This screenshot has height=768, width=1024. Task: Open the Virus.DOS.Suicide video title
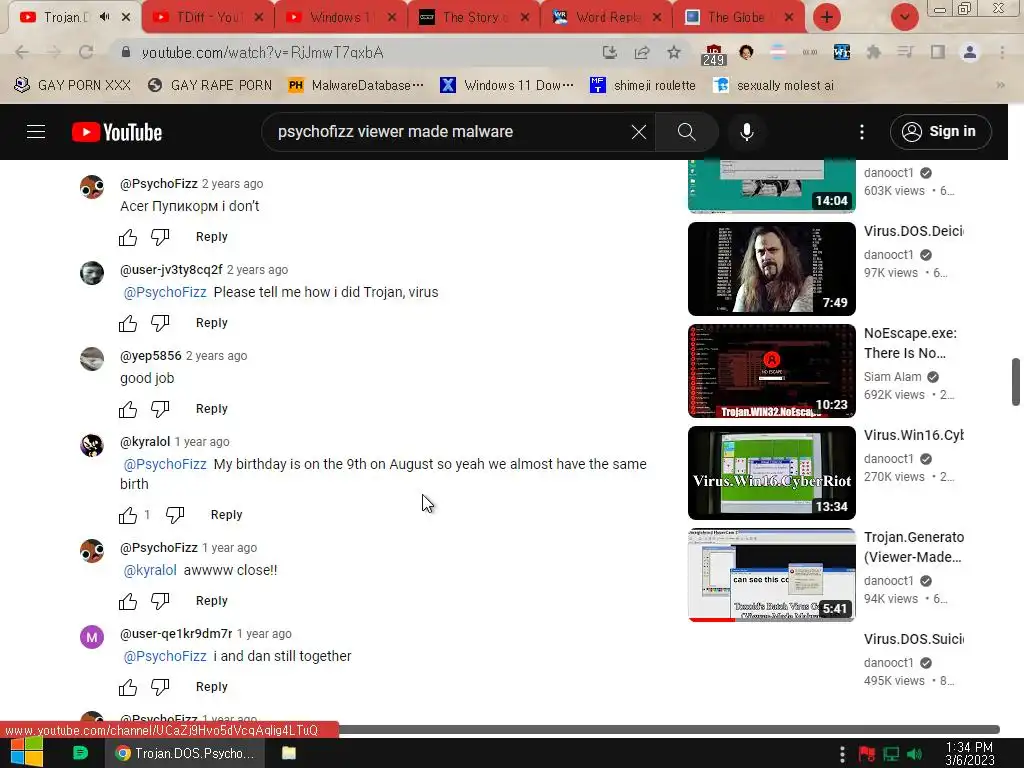coord(914,639)
